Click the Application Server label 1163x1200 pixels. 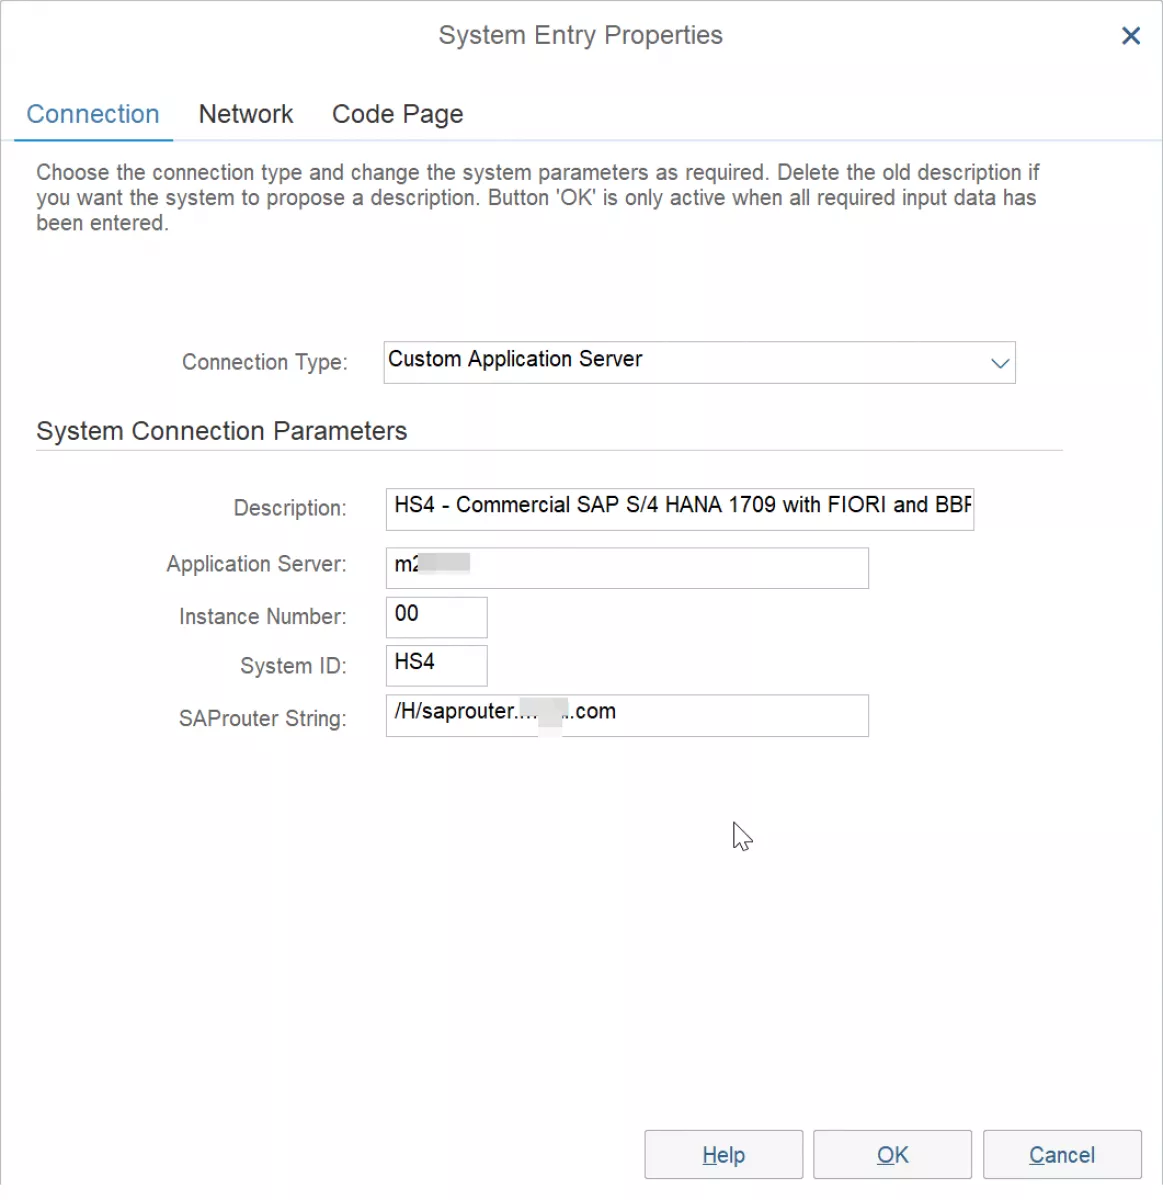point(257,564)
